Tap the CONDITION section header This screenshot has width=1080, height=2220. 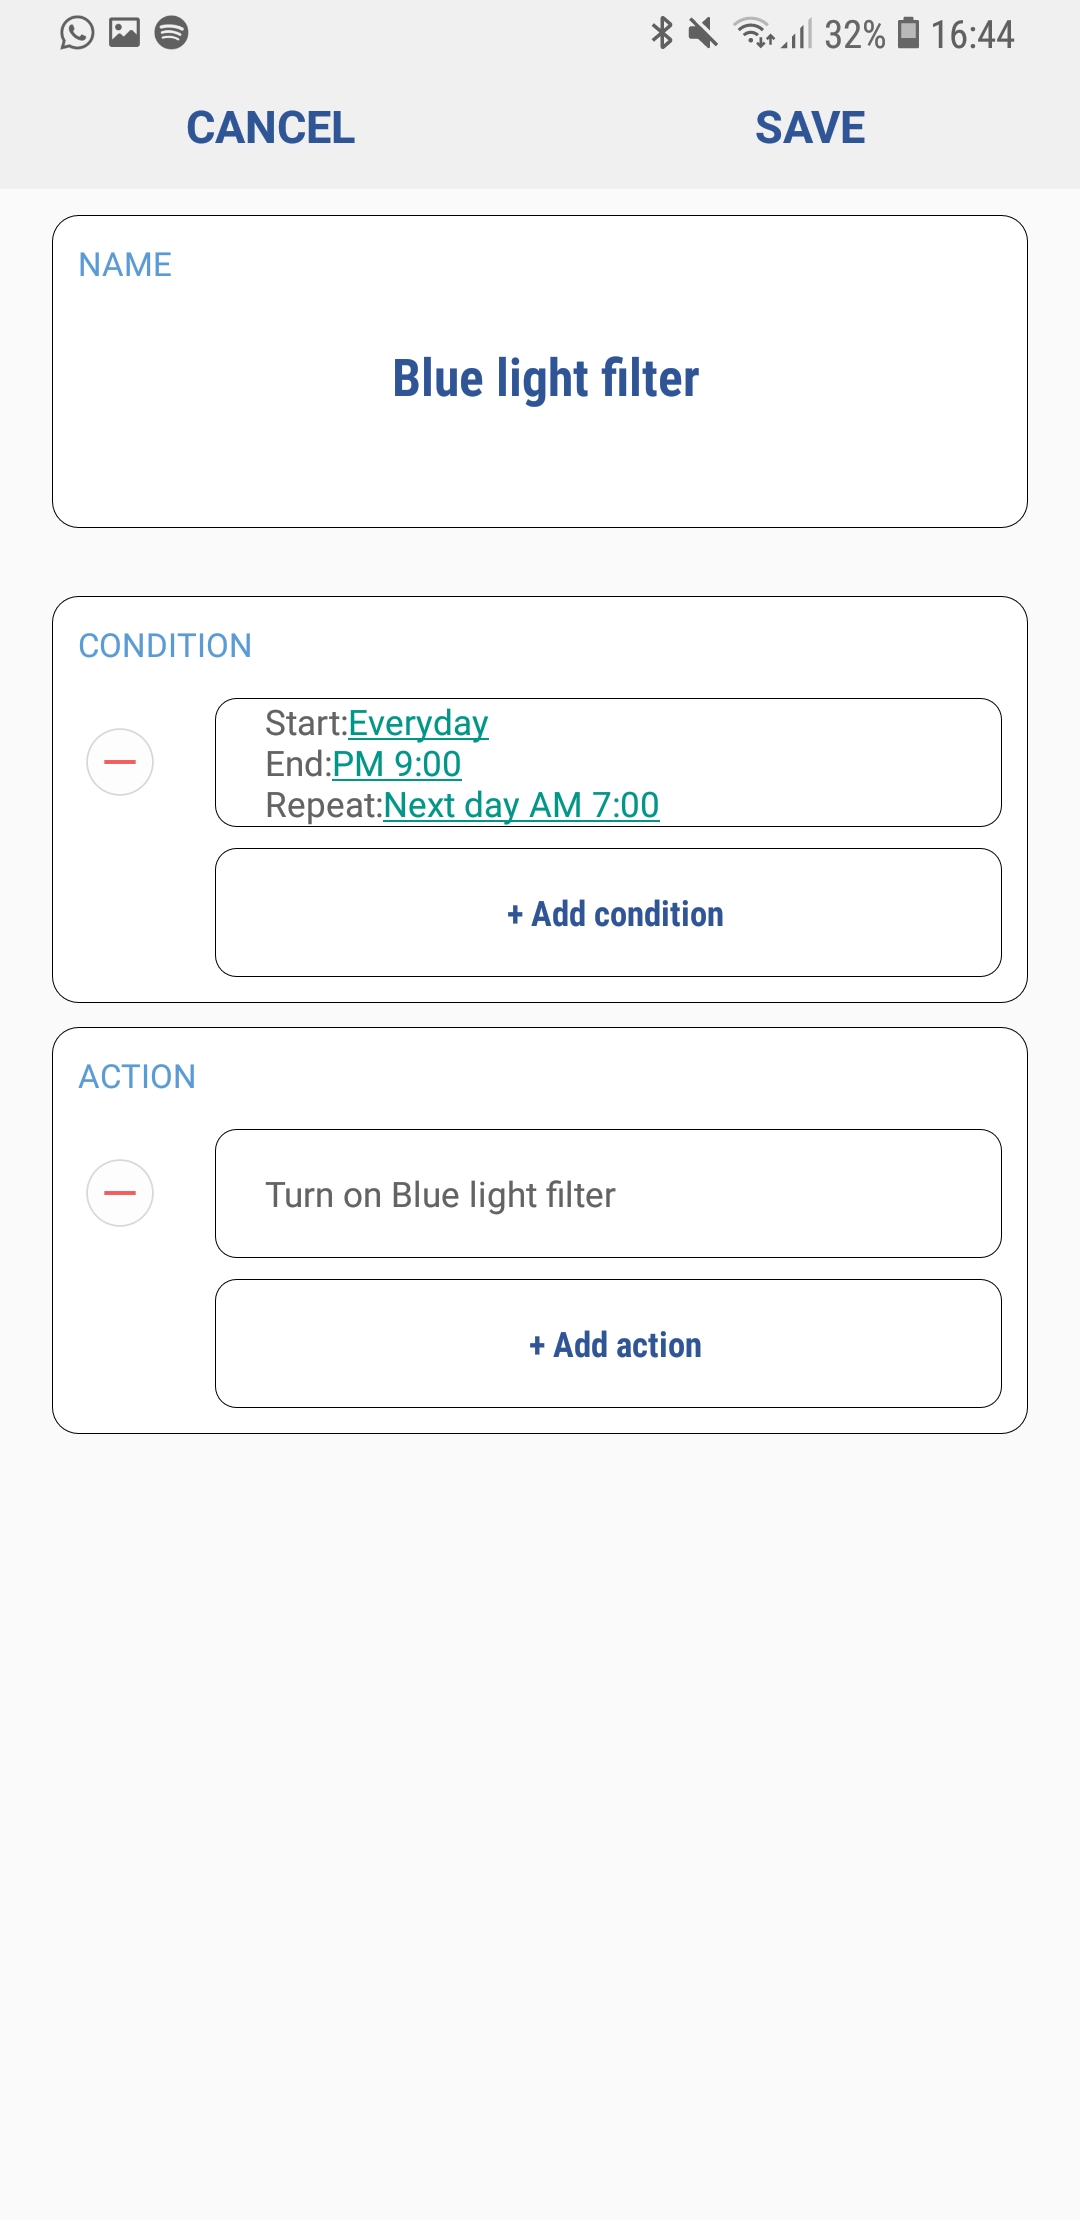point(165,646)
